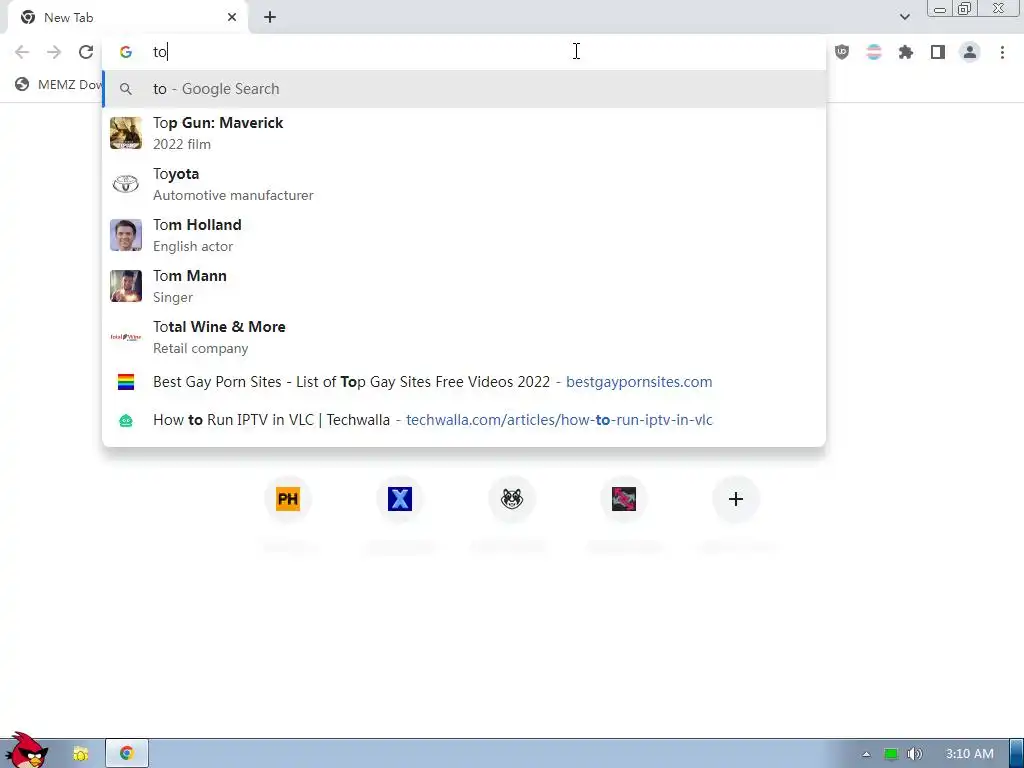The width and height of the screenshot is (1024, 768).
Task: Click the Techwalla green favicon
Action: [x=126, y=421]
